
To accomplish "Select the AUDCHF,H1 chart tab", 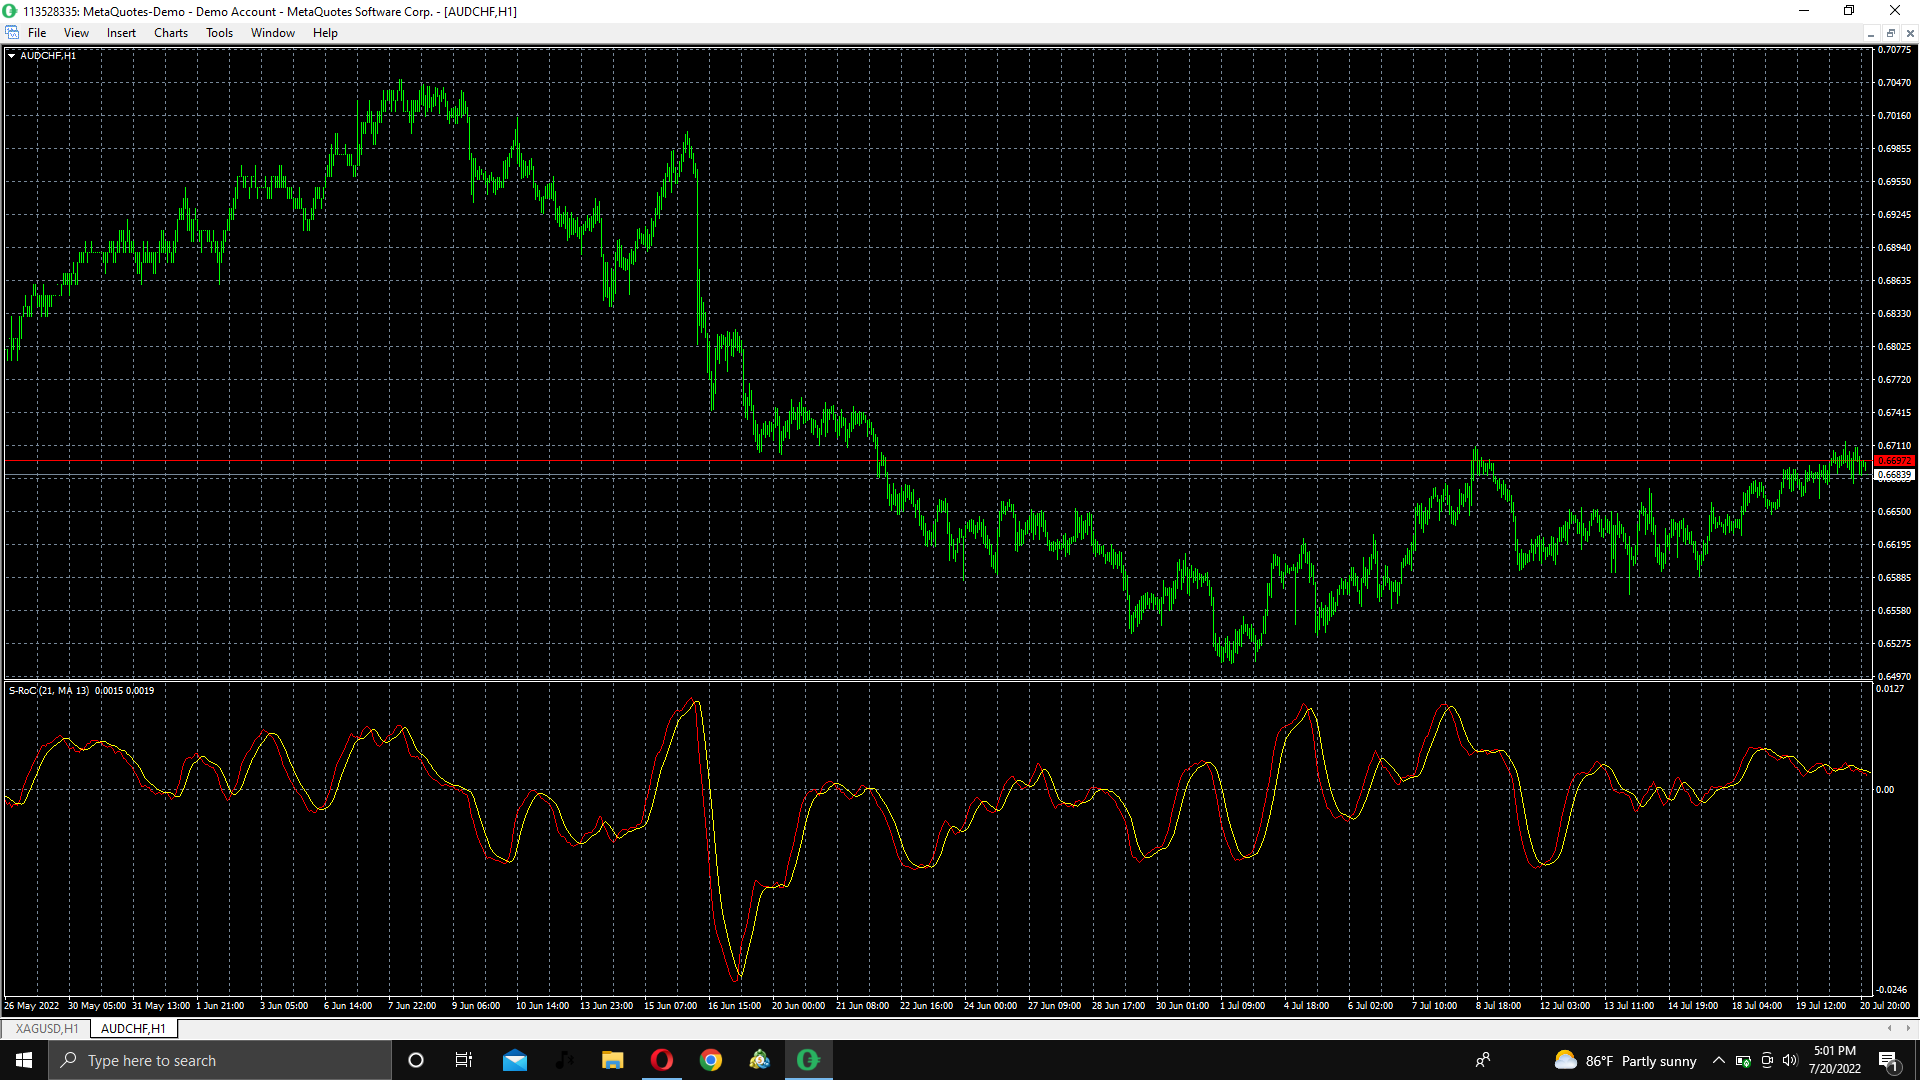I will (x=133, y=1028).
